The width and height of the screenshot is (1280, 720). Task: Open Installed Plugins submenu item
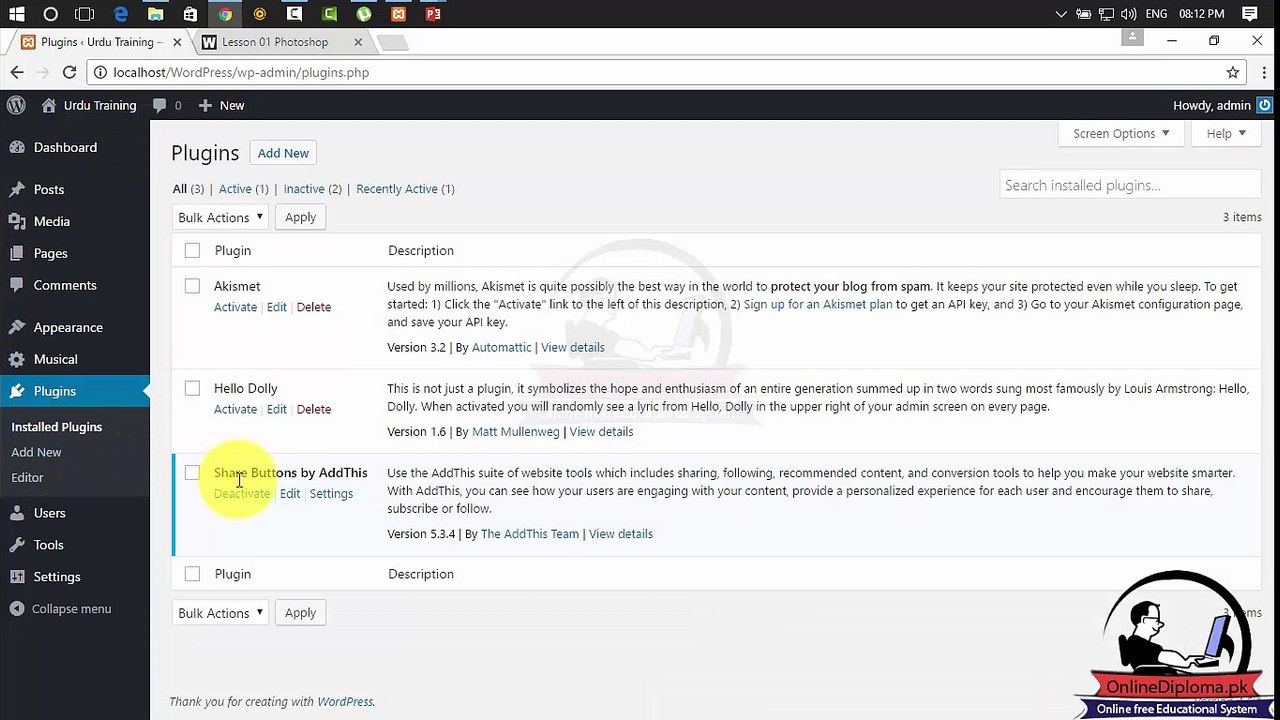[x=57, y=427]
